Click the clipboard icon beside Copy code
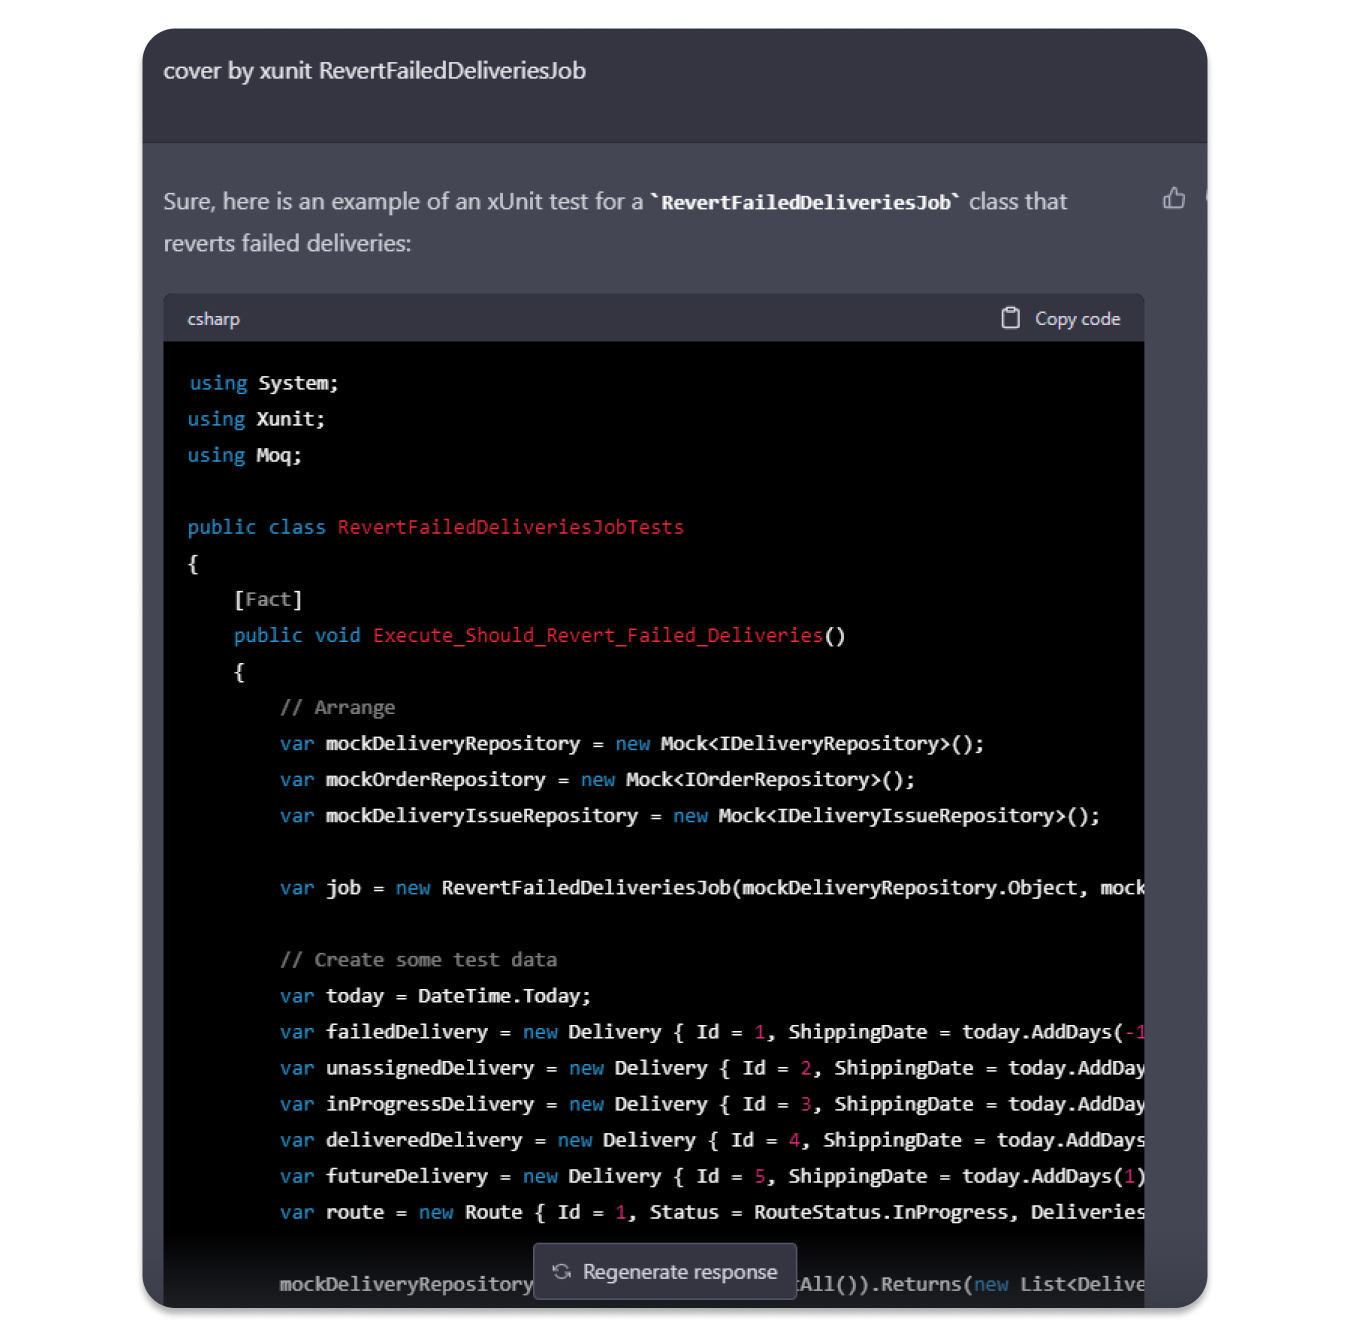The width and height of the screenshot is (1350, 1338). 1011,318
